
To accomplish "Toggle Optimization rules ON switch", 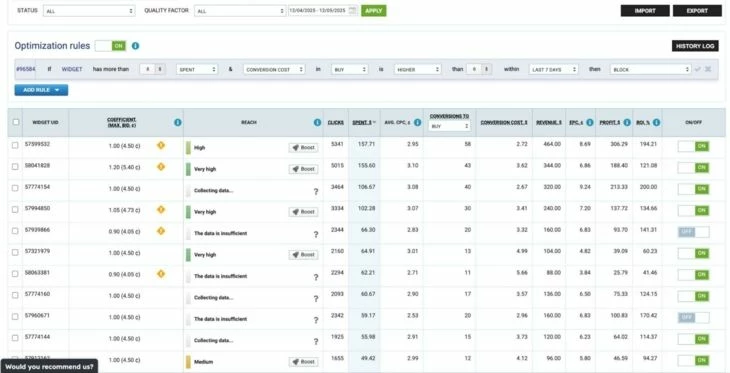I will (110, 46).
